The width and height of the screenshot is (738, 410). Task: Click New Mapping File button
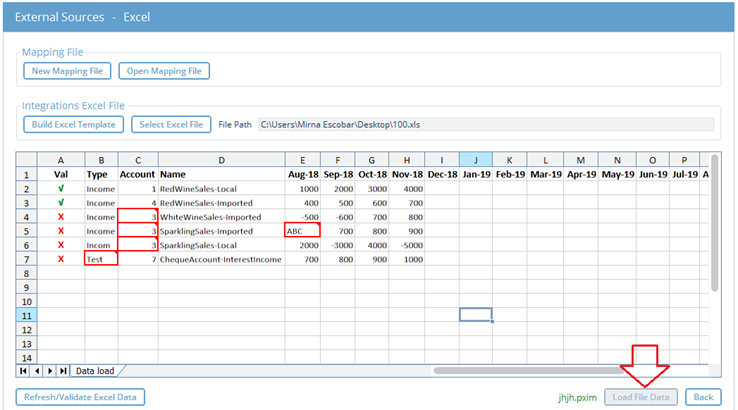tap(67, 71)
